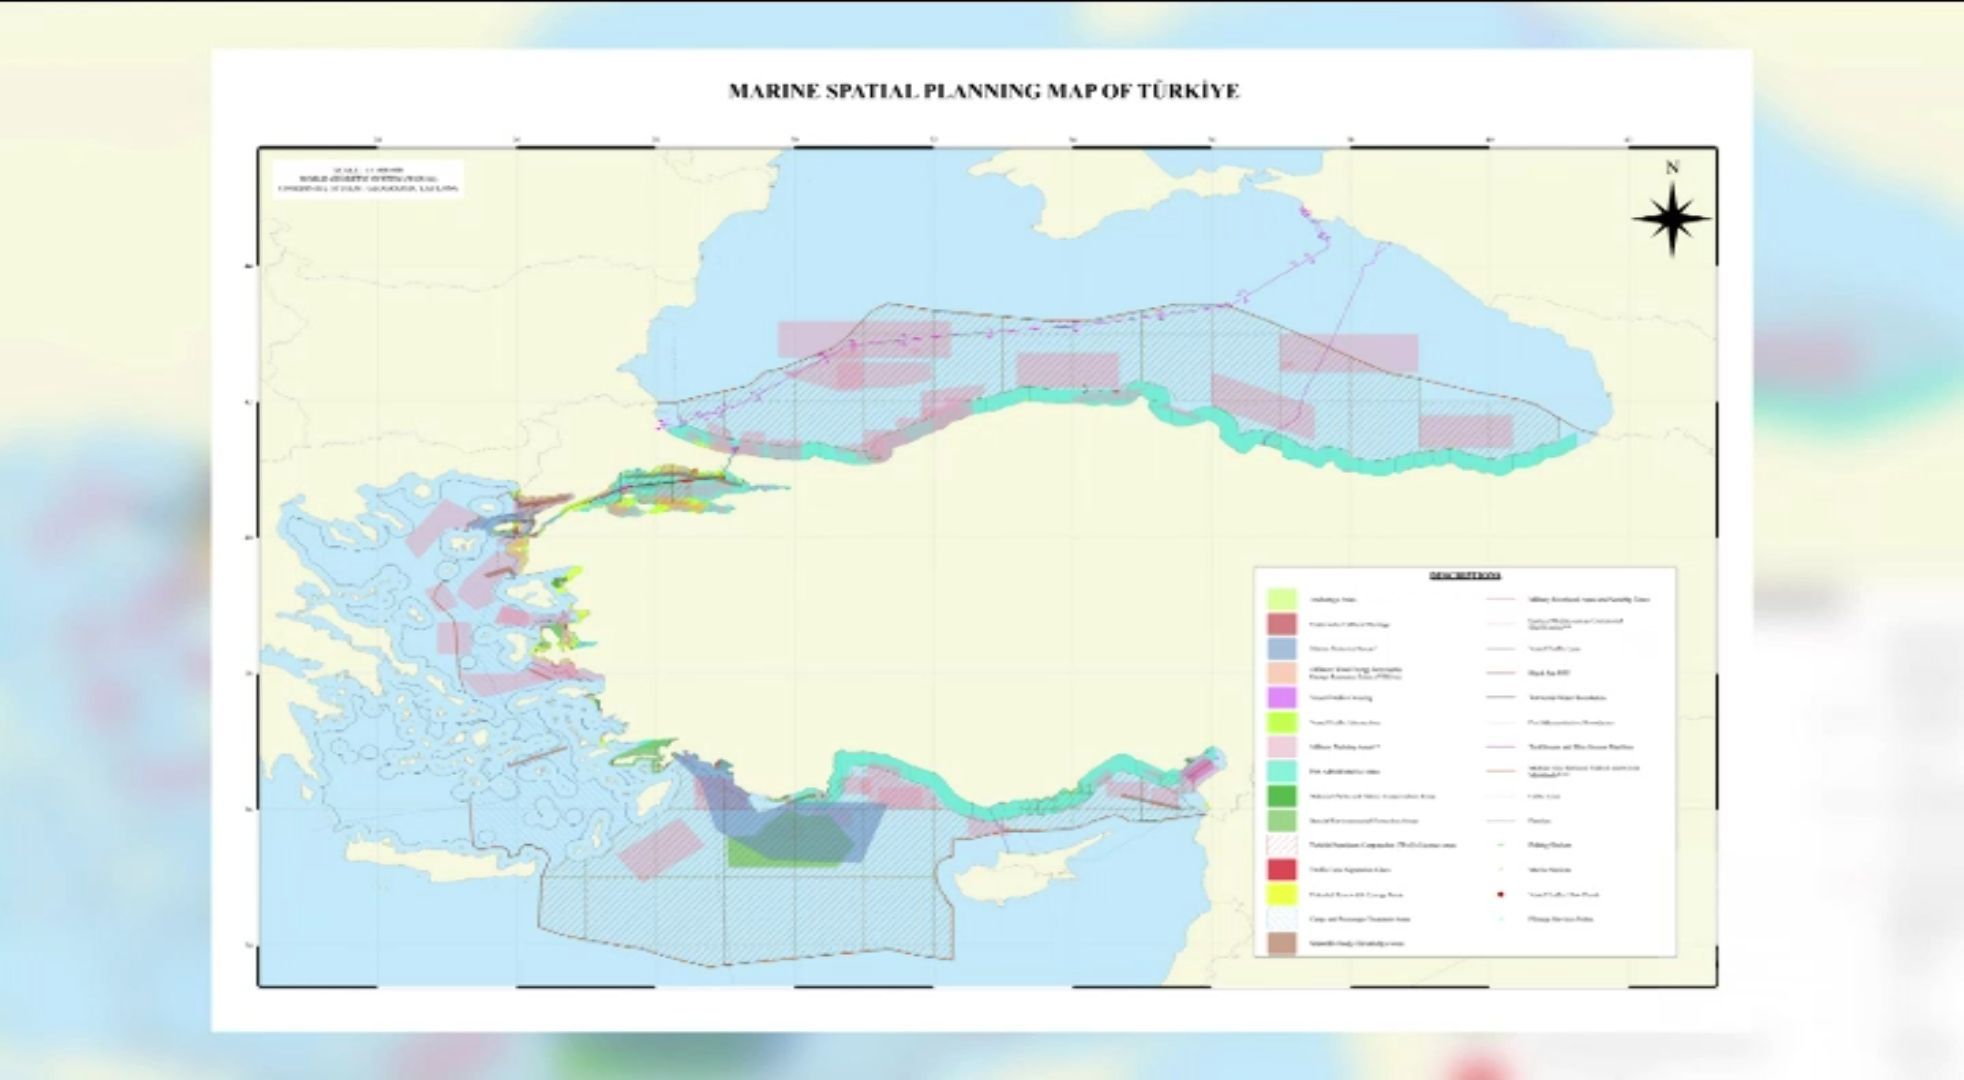Screen dimensions: 1964x1080
Task: Select the brown legend swatch
Action: pyautogui.click(x=1282, y=943)
